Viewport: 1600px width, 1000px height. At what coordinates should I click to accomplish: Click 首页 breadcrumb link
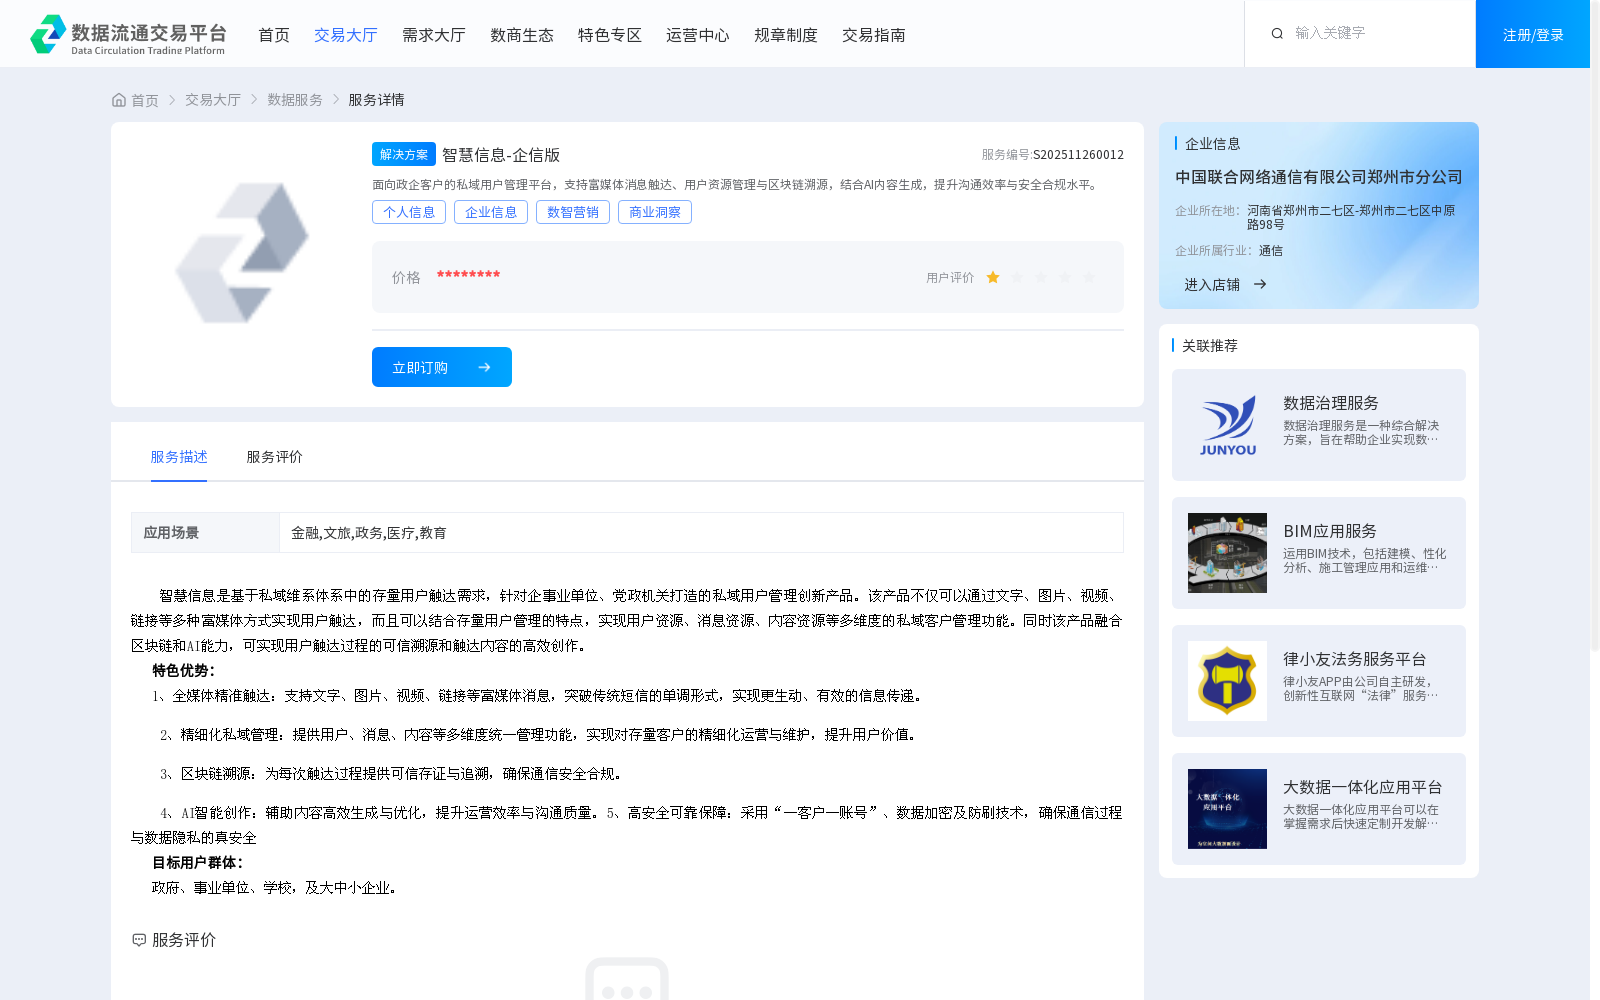pos(145,100)
